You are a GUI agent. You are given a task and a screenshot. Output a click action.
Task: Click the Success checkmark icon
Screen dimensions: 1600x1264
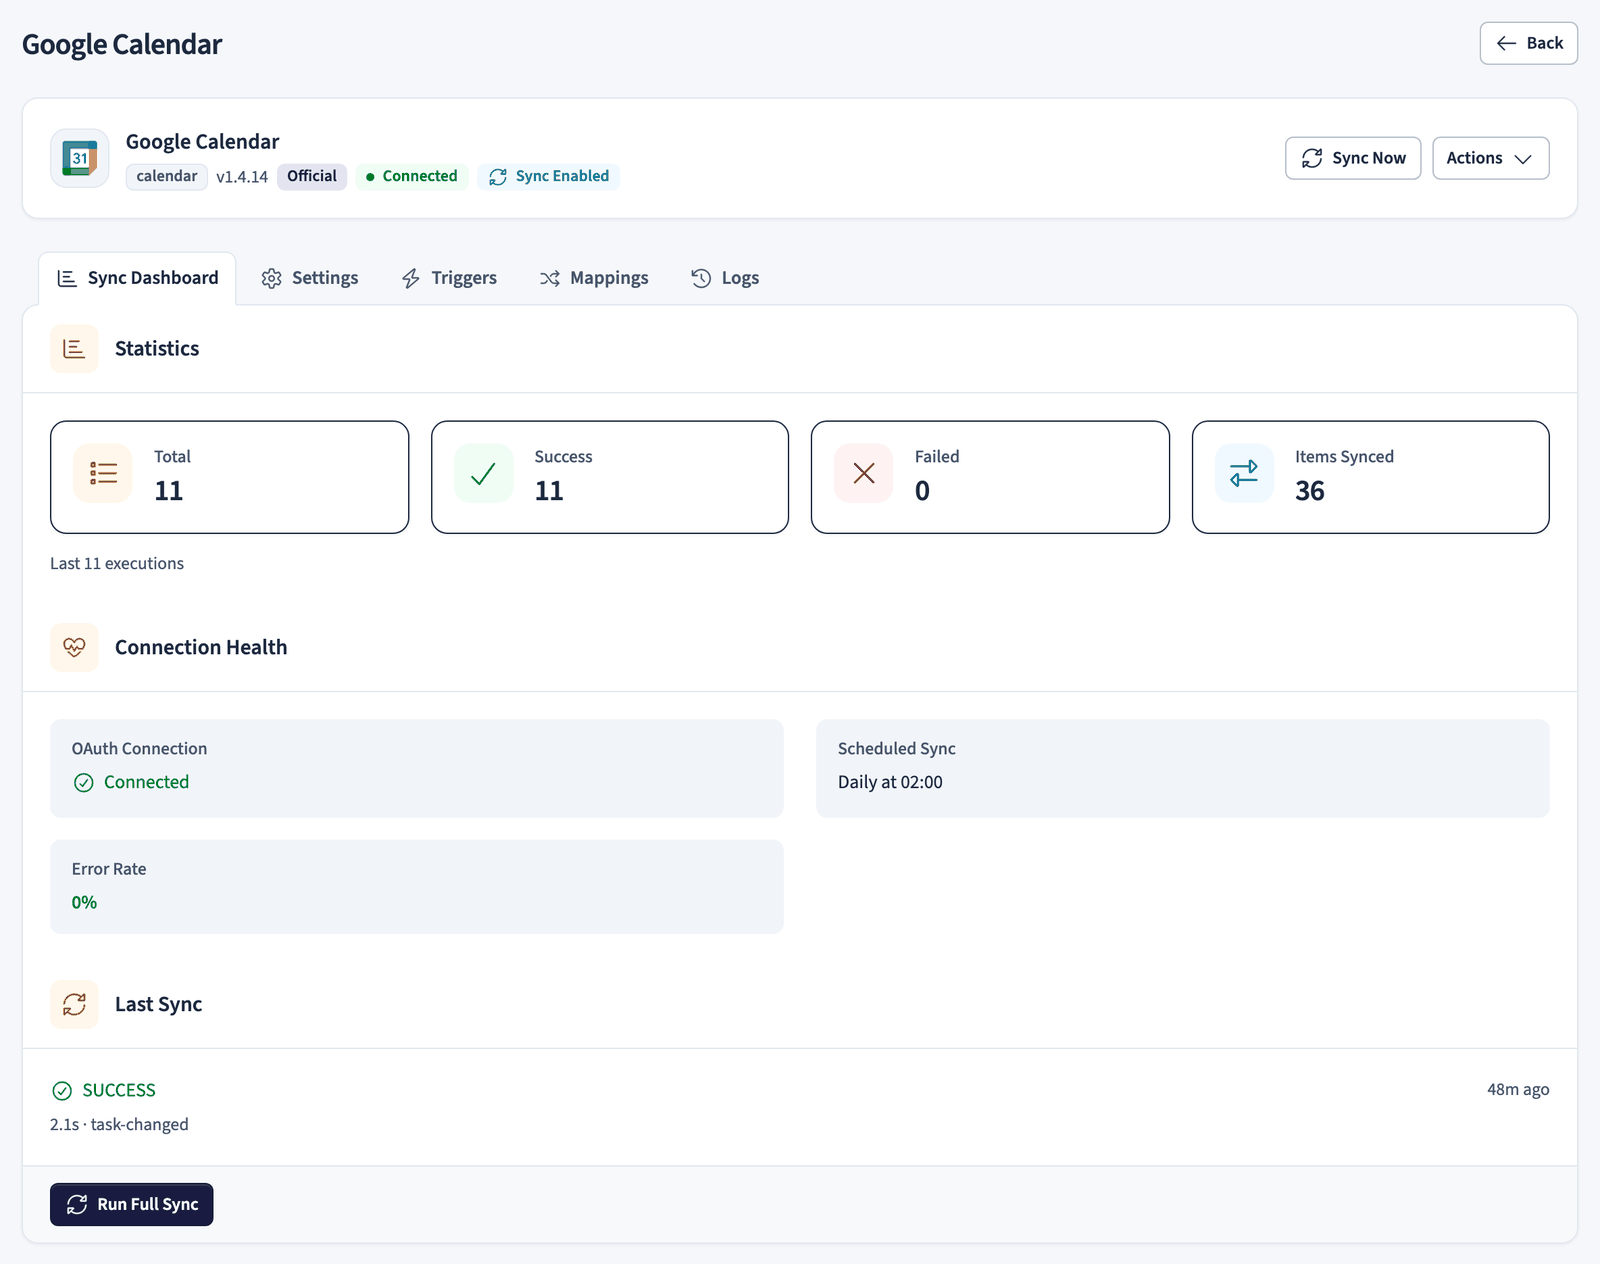483,473
